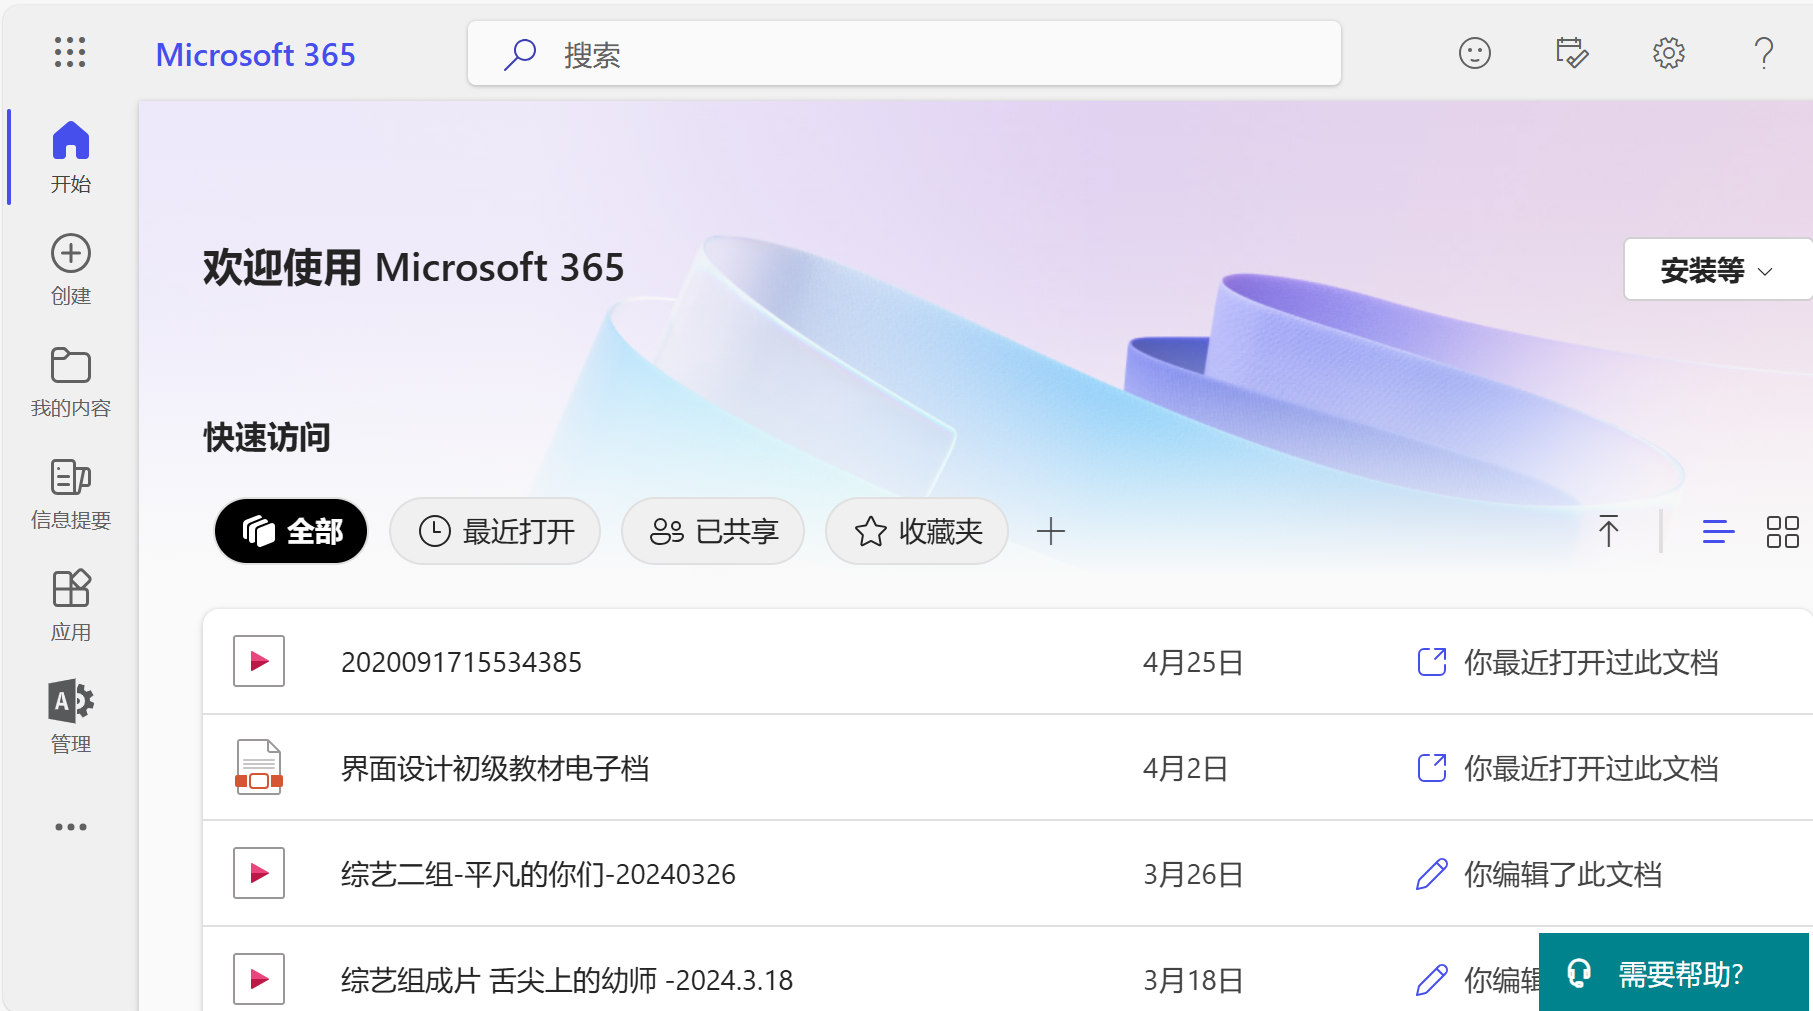
Task: Switch to list view layout
Action: (1718, 531)
